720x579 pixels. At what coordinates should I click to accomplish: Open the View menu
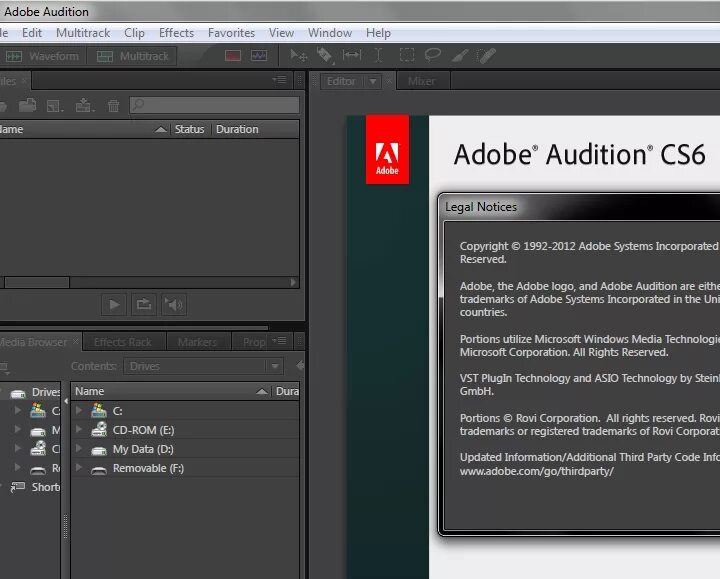[x=281, y=33]
